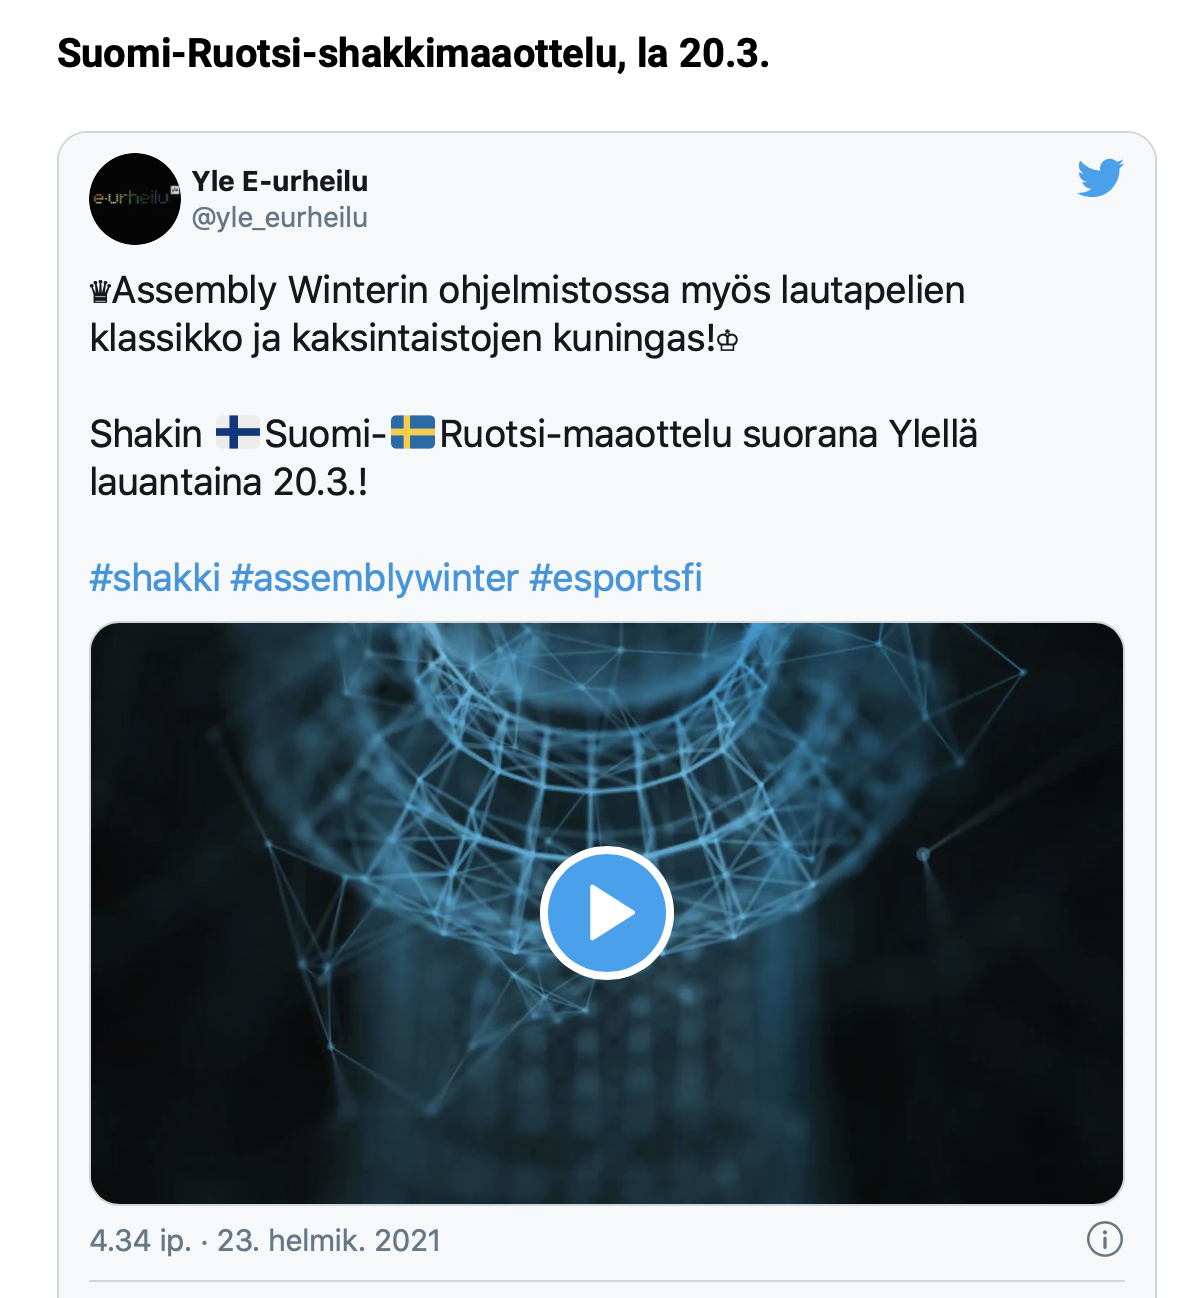Click the chess queen emoji before Assembly

(x=100, y=292)
